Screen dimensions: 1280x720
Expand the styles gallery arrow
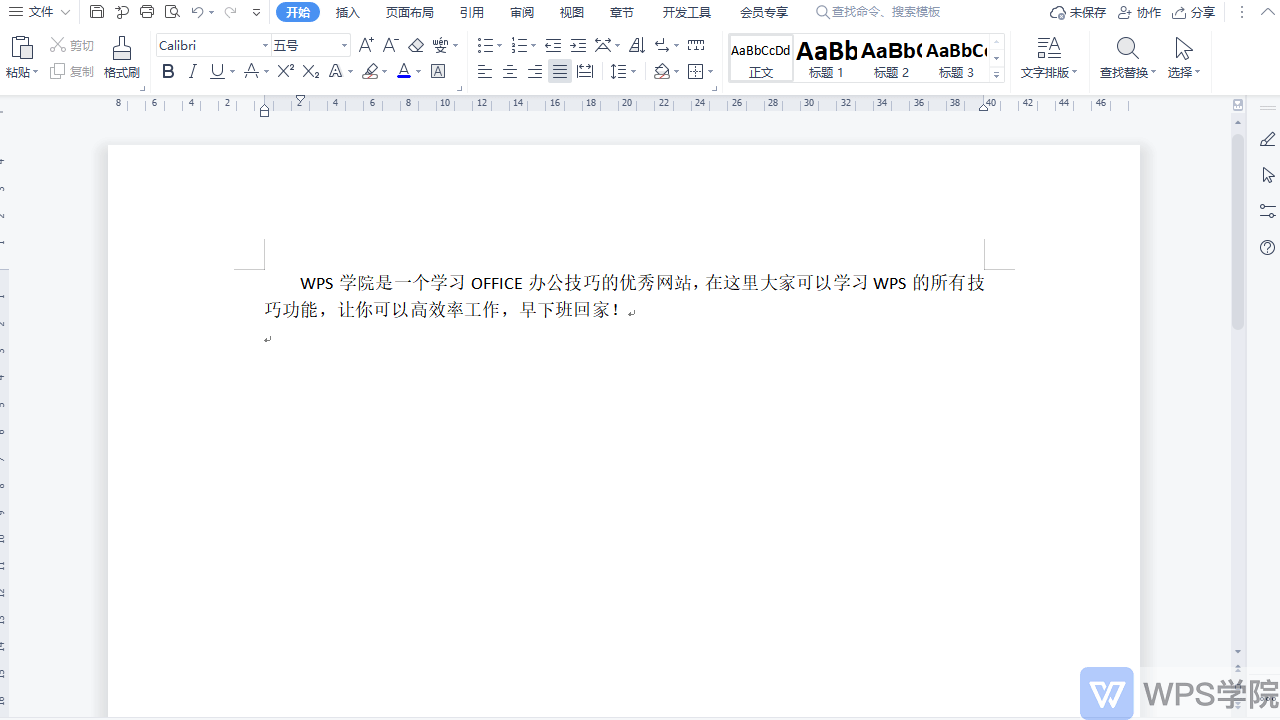[996, 75]
